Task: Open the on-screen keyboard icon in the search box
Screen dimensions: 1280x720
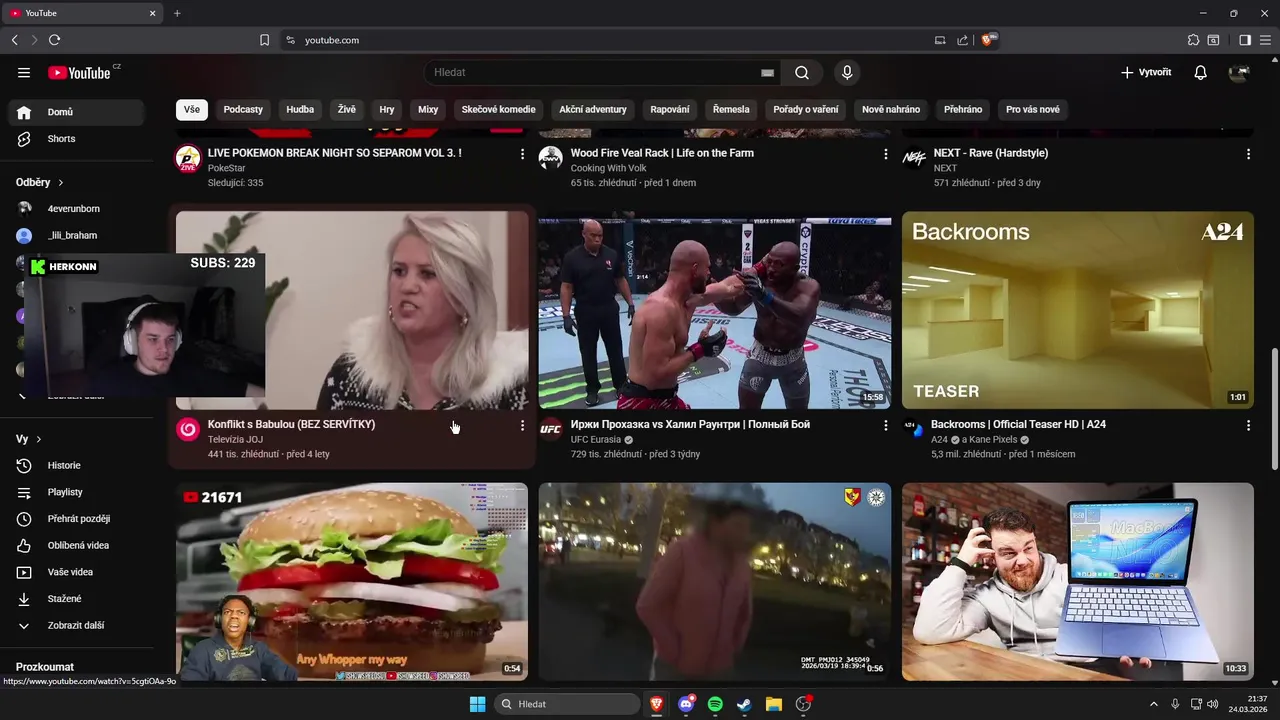Action: coord(767,72)
